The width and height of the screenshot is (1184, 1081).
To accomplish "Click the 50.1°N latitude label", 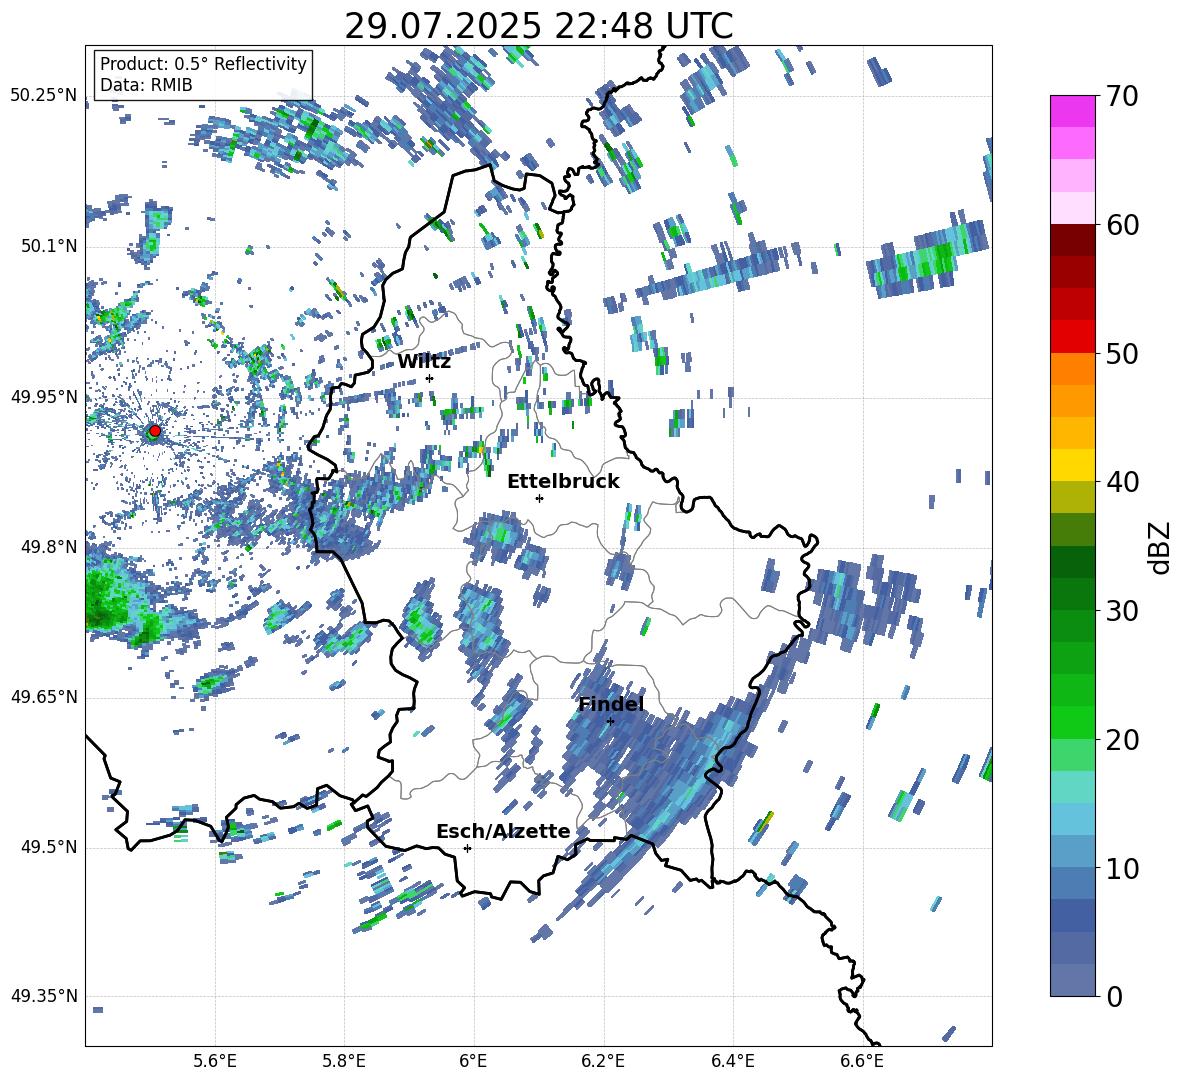I will tap(48, 246).
